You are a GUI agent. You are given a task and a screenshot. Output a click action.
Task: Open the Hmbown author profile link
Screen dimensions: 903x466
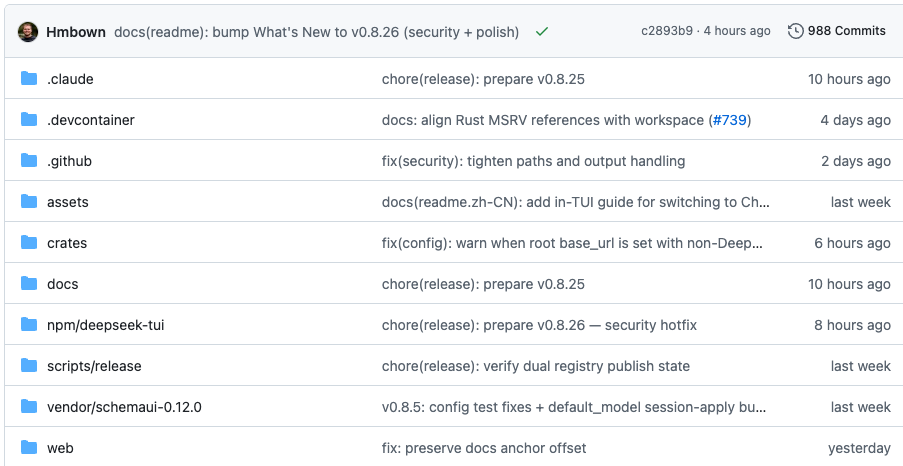76,32
